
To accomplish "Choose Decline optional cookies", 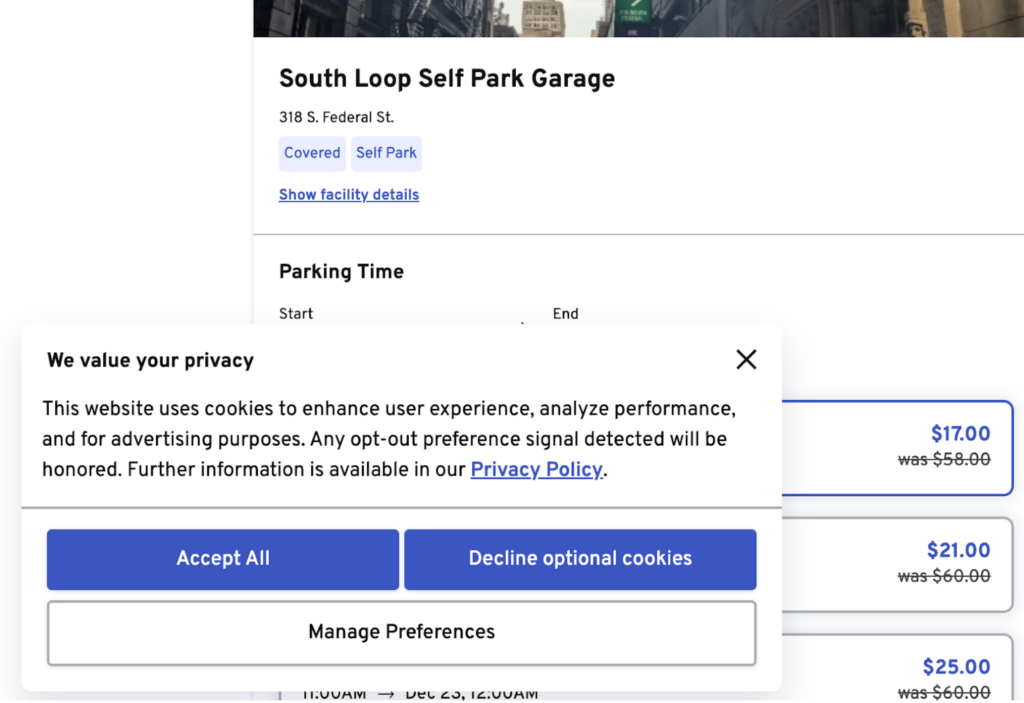I will (580, 559).
